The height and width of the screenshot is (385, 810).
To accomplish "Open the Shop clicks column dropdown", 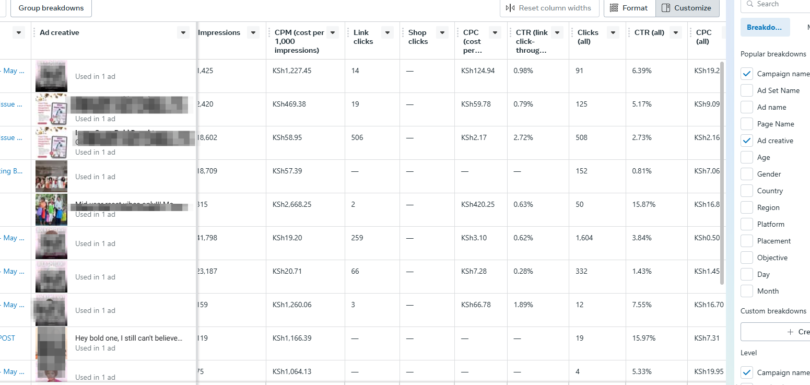I will point(442,33).
